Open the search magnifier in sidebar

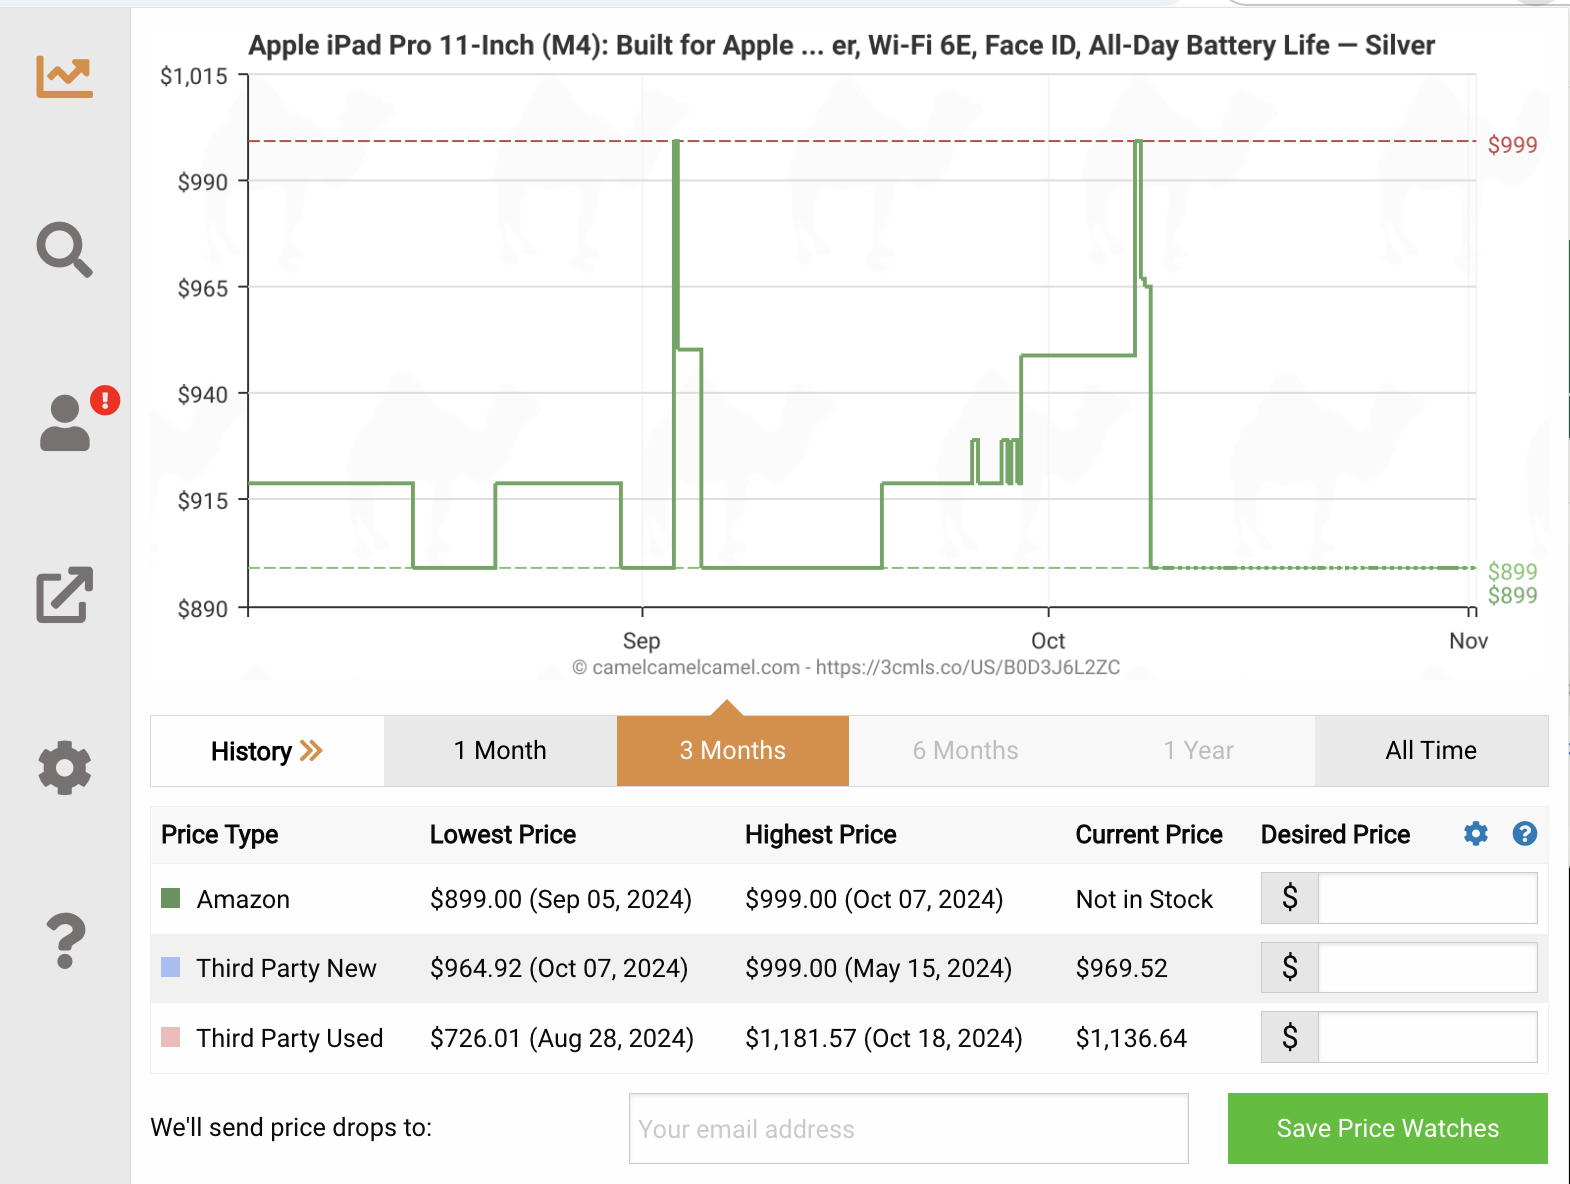[x=65, y=249]
